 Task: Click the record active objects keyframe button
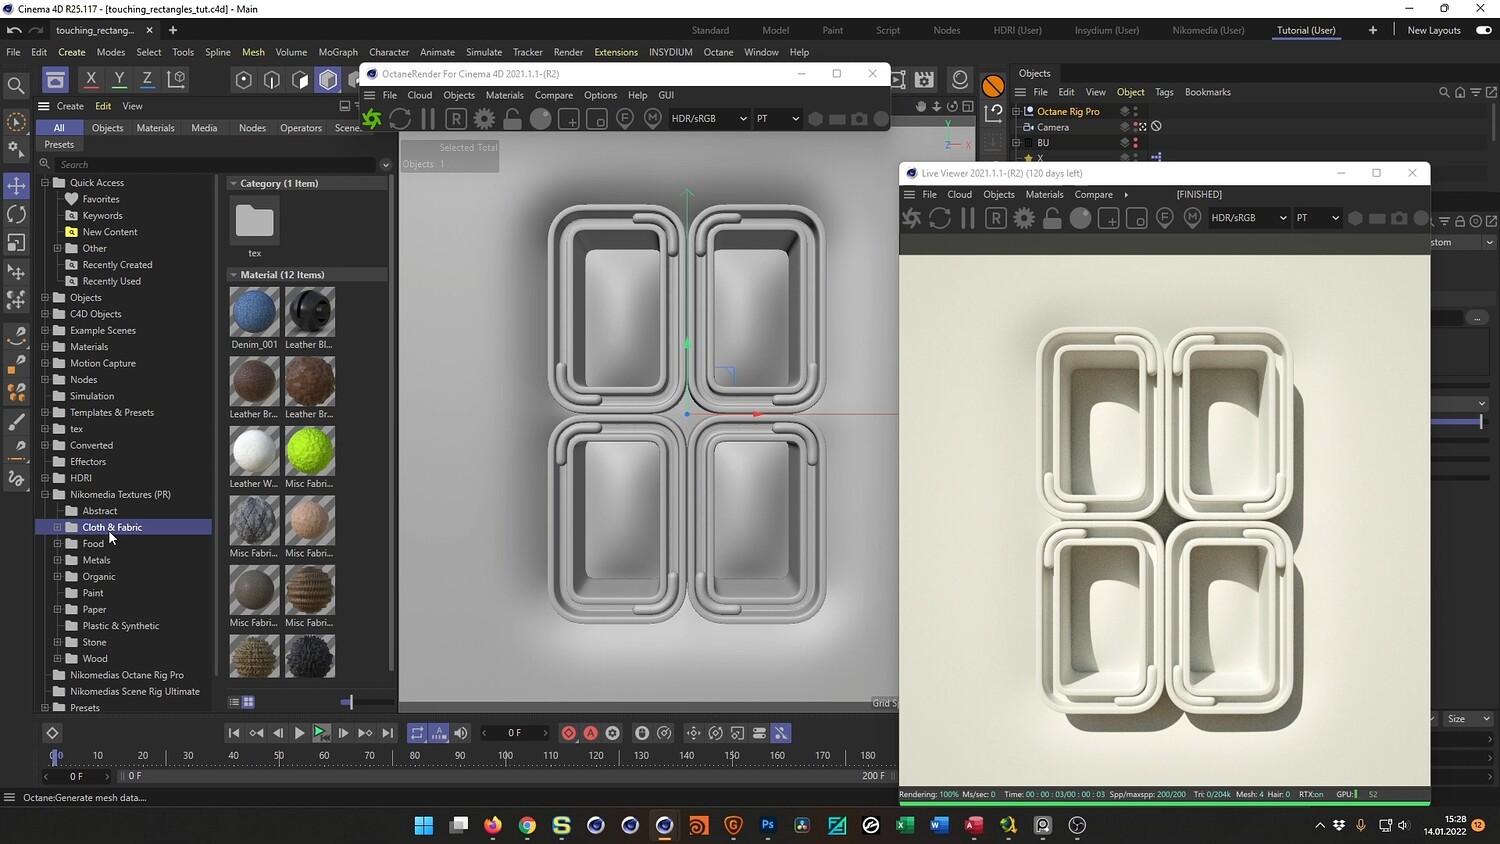tap(568, 733)
